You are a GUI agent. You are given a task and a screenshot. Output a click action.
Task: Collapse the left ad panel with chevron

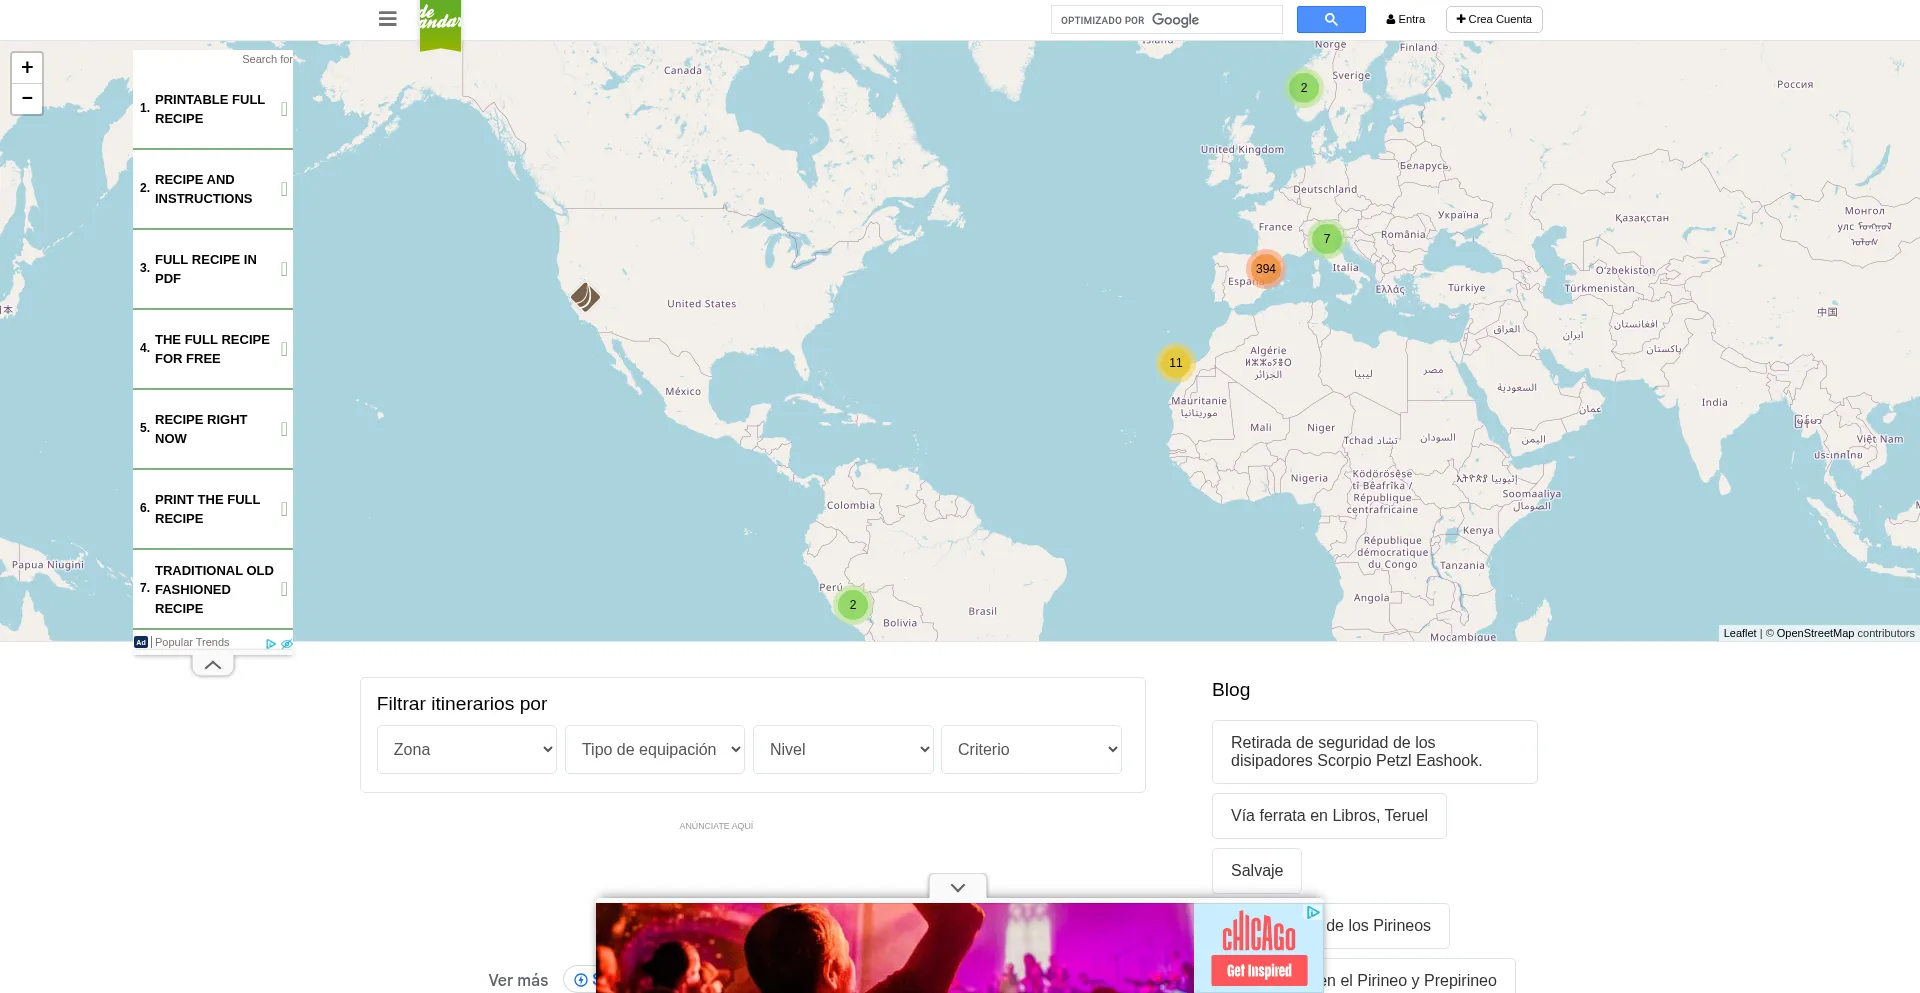click(x=213, y=665)
